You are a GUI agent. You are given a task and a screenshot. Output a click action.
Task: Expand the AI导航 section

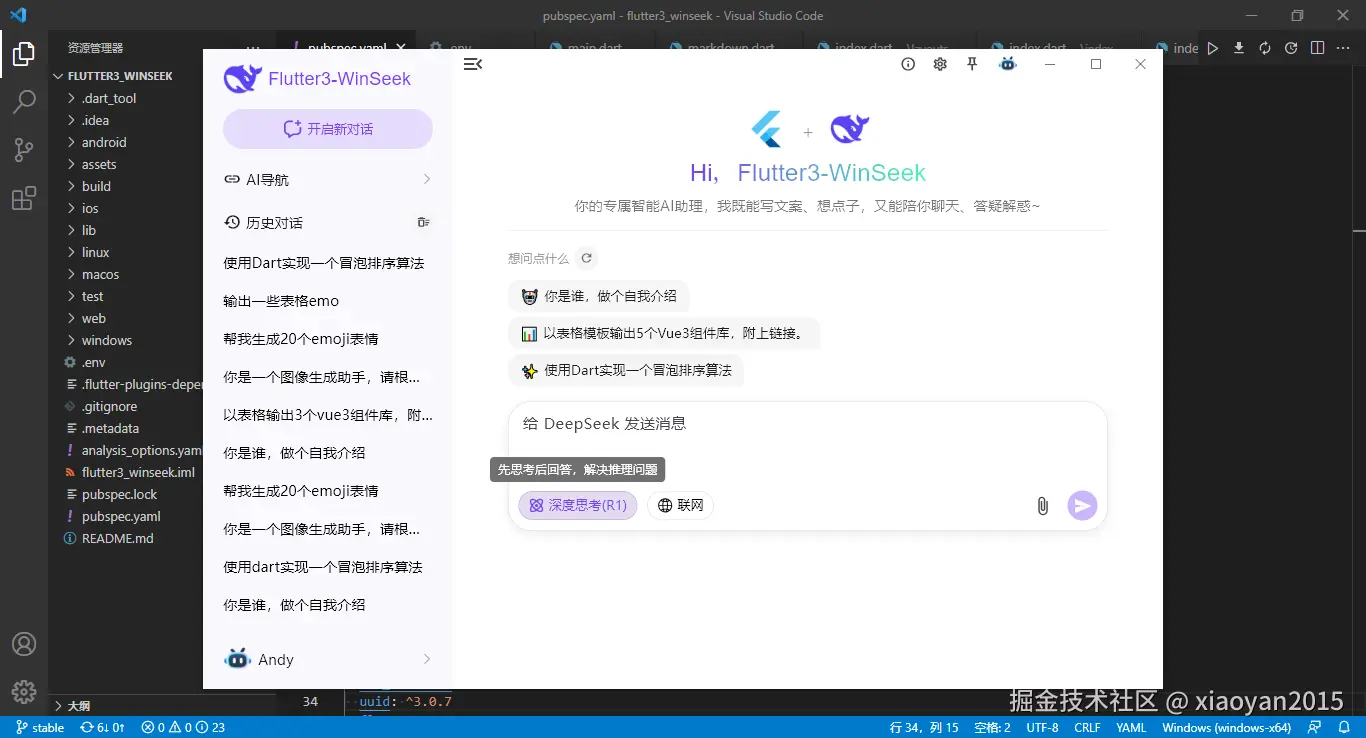(327, 179)
